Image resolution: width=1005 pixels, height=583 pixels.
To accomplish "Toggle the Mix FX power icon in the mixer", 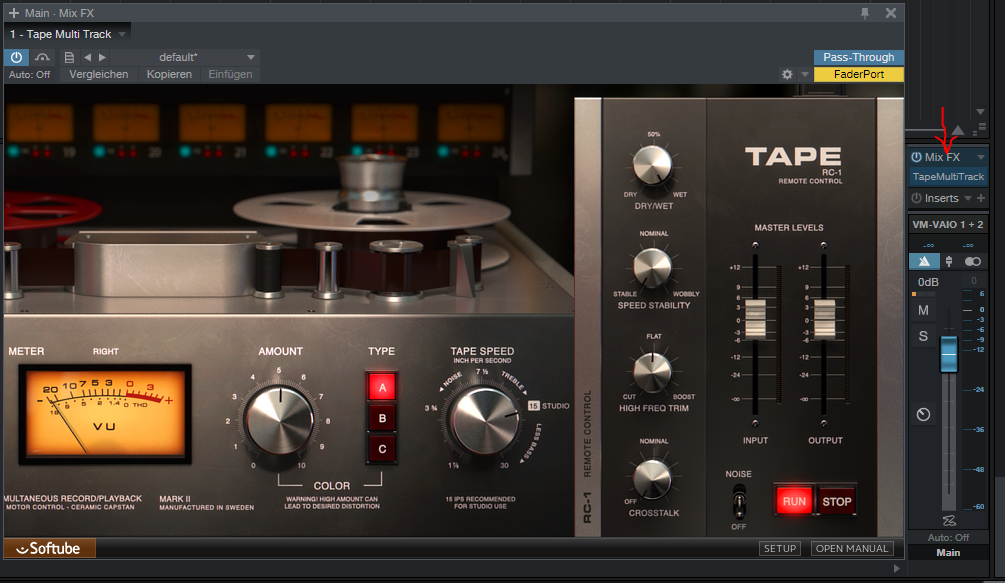I will 917,157.
